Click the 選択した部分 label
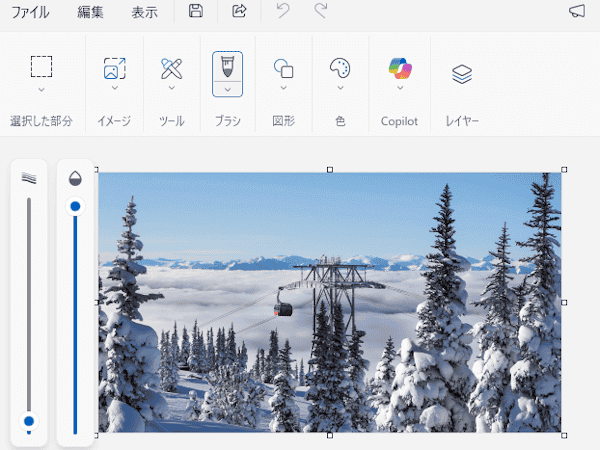600x450 pixels. pyautogui.click(x=41, y=121)
